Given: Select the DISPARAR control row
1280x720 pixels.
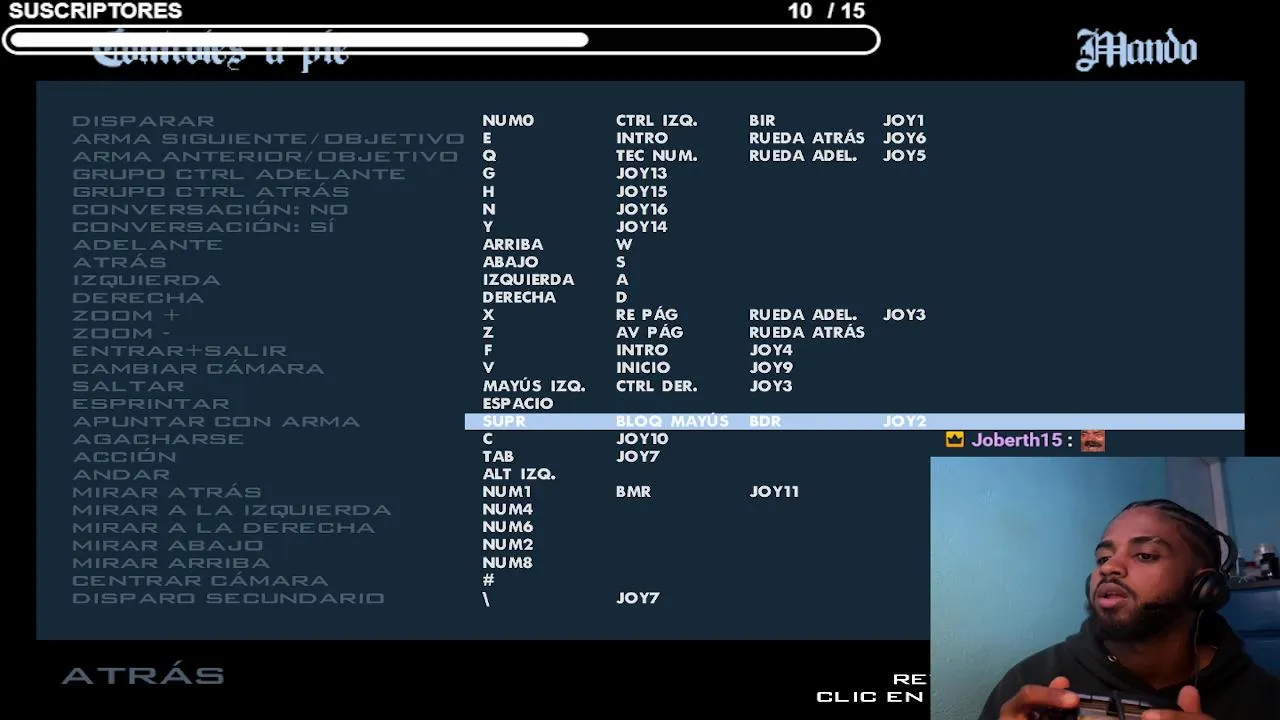Looking at the screenshot, I should tap(144, 121).
